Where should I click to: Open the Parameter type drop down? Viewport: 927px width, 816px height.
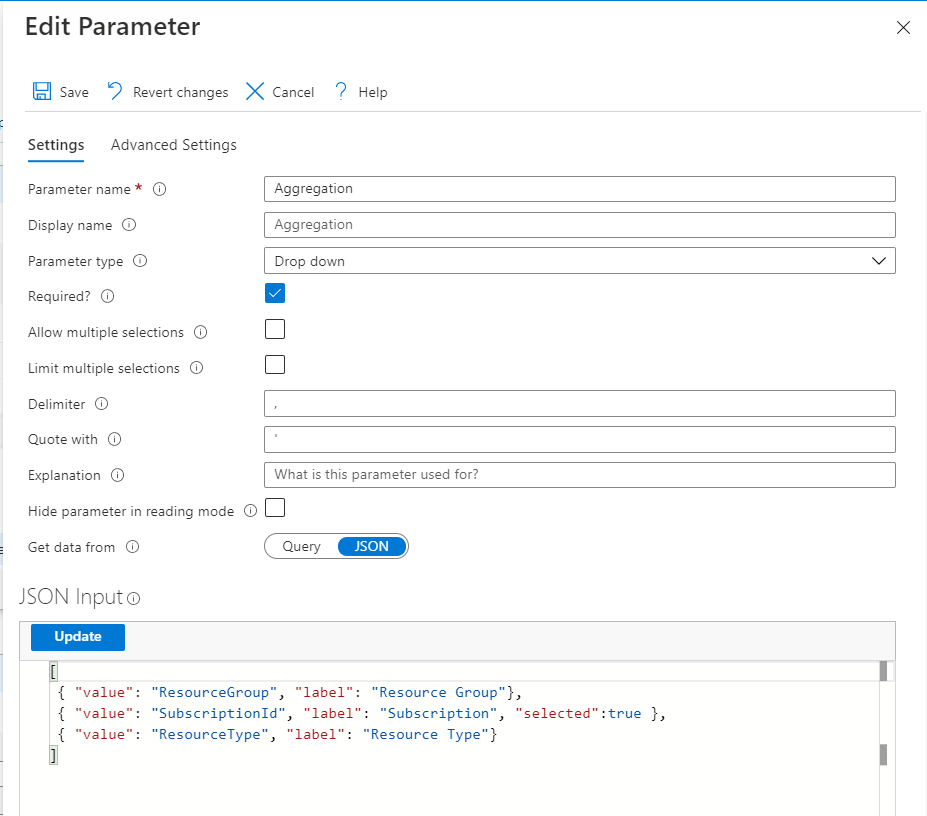pos(579,261)
